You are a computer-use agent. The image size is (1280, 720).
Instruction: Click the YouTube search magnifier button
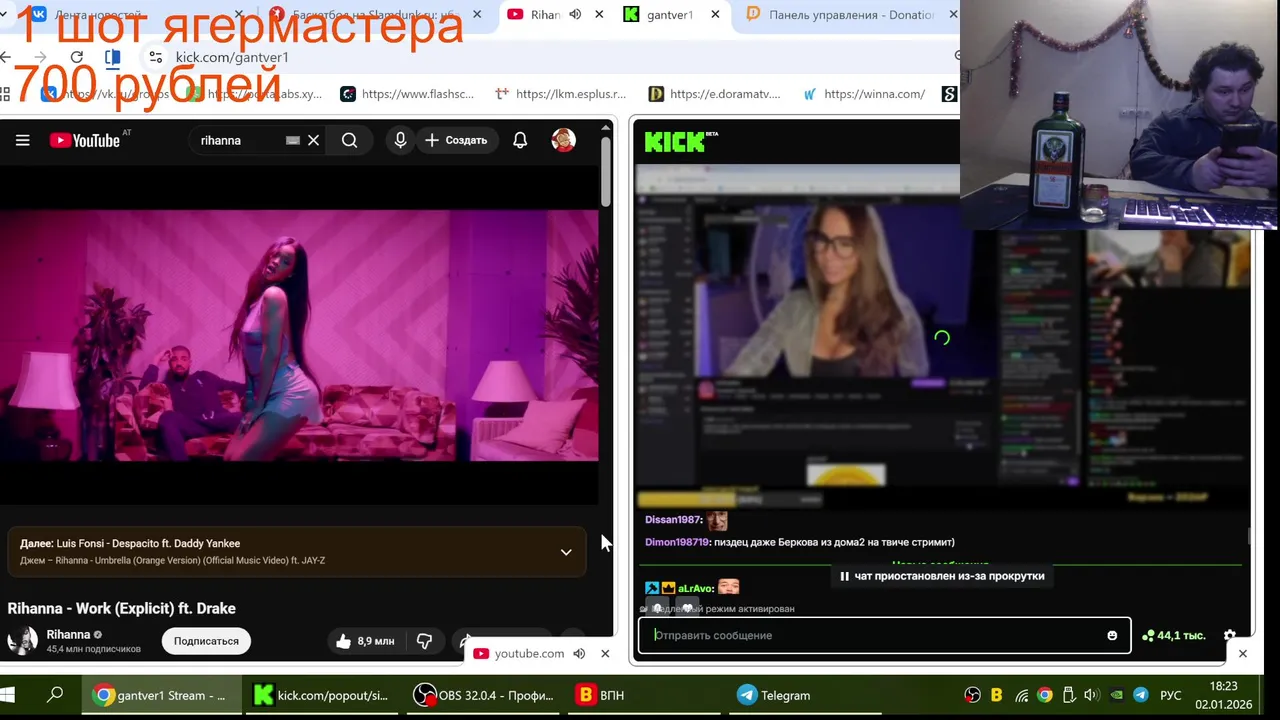click(349, 141)
